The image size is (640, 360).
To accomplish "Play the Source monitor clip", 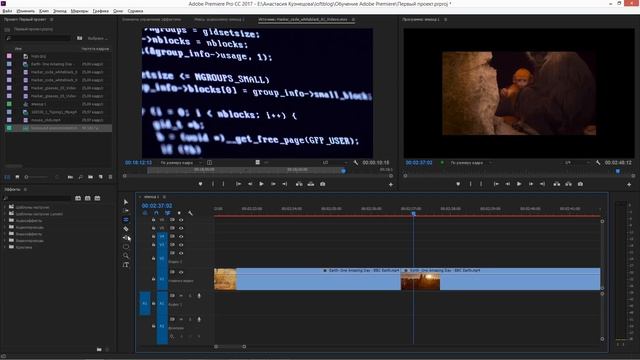I will (x=261, y=184).
